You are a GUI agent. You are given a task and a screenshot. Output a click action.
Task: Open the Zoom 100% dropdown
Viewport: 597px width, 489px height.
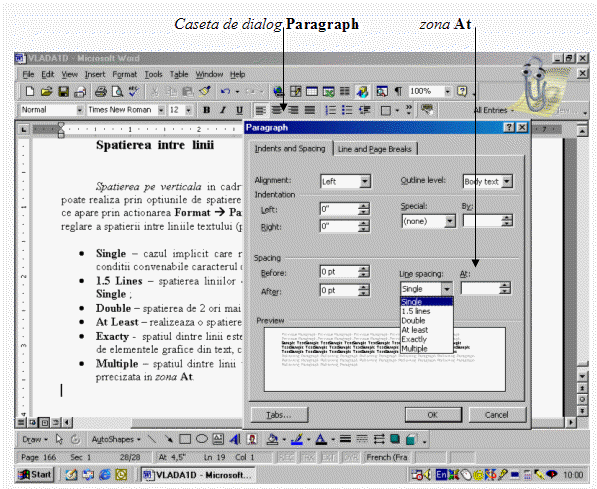pyautogui.click(x=448, y=91)
